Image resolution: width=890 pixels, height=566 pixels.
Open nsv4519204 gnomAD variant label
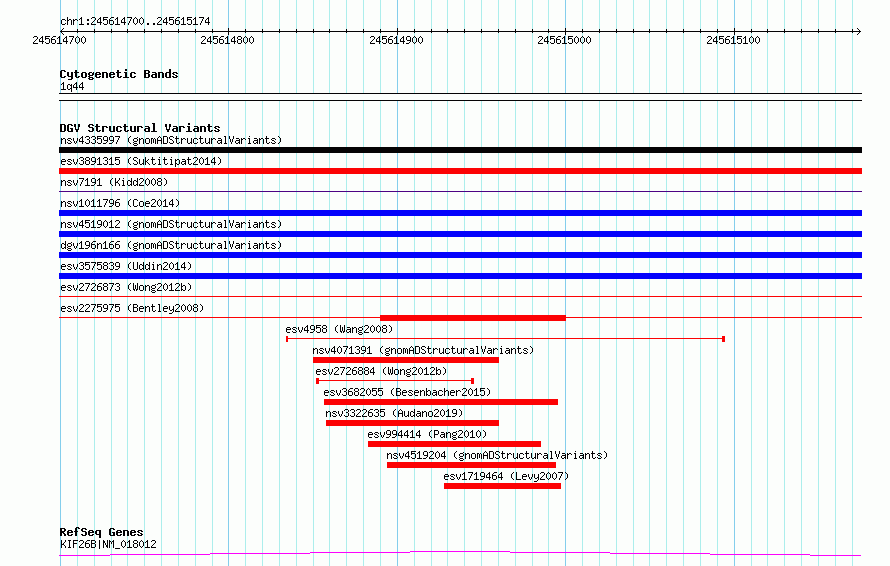click(x=497, y=455)
